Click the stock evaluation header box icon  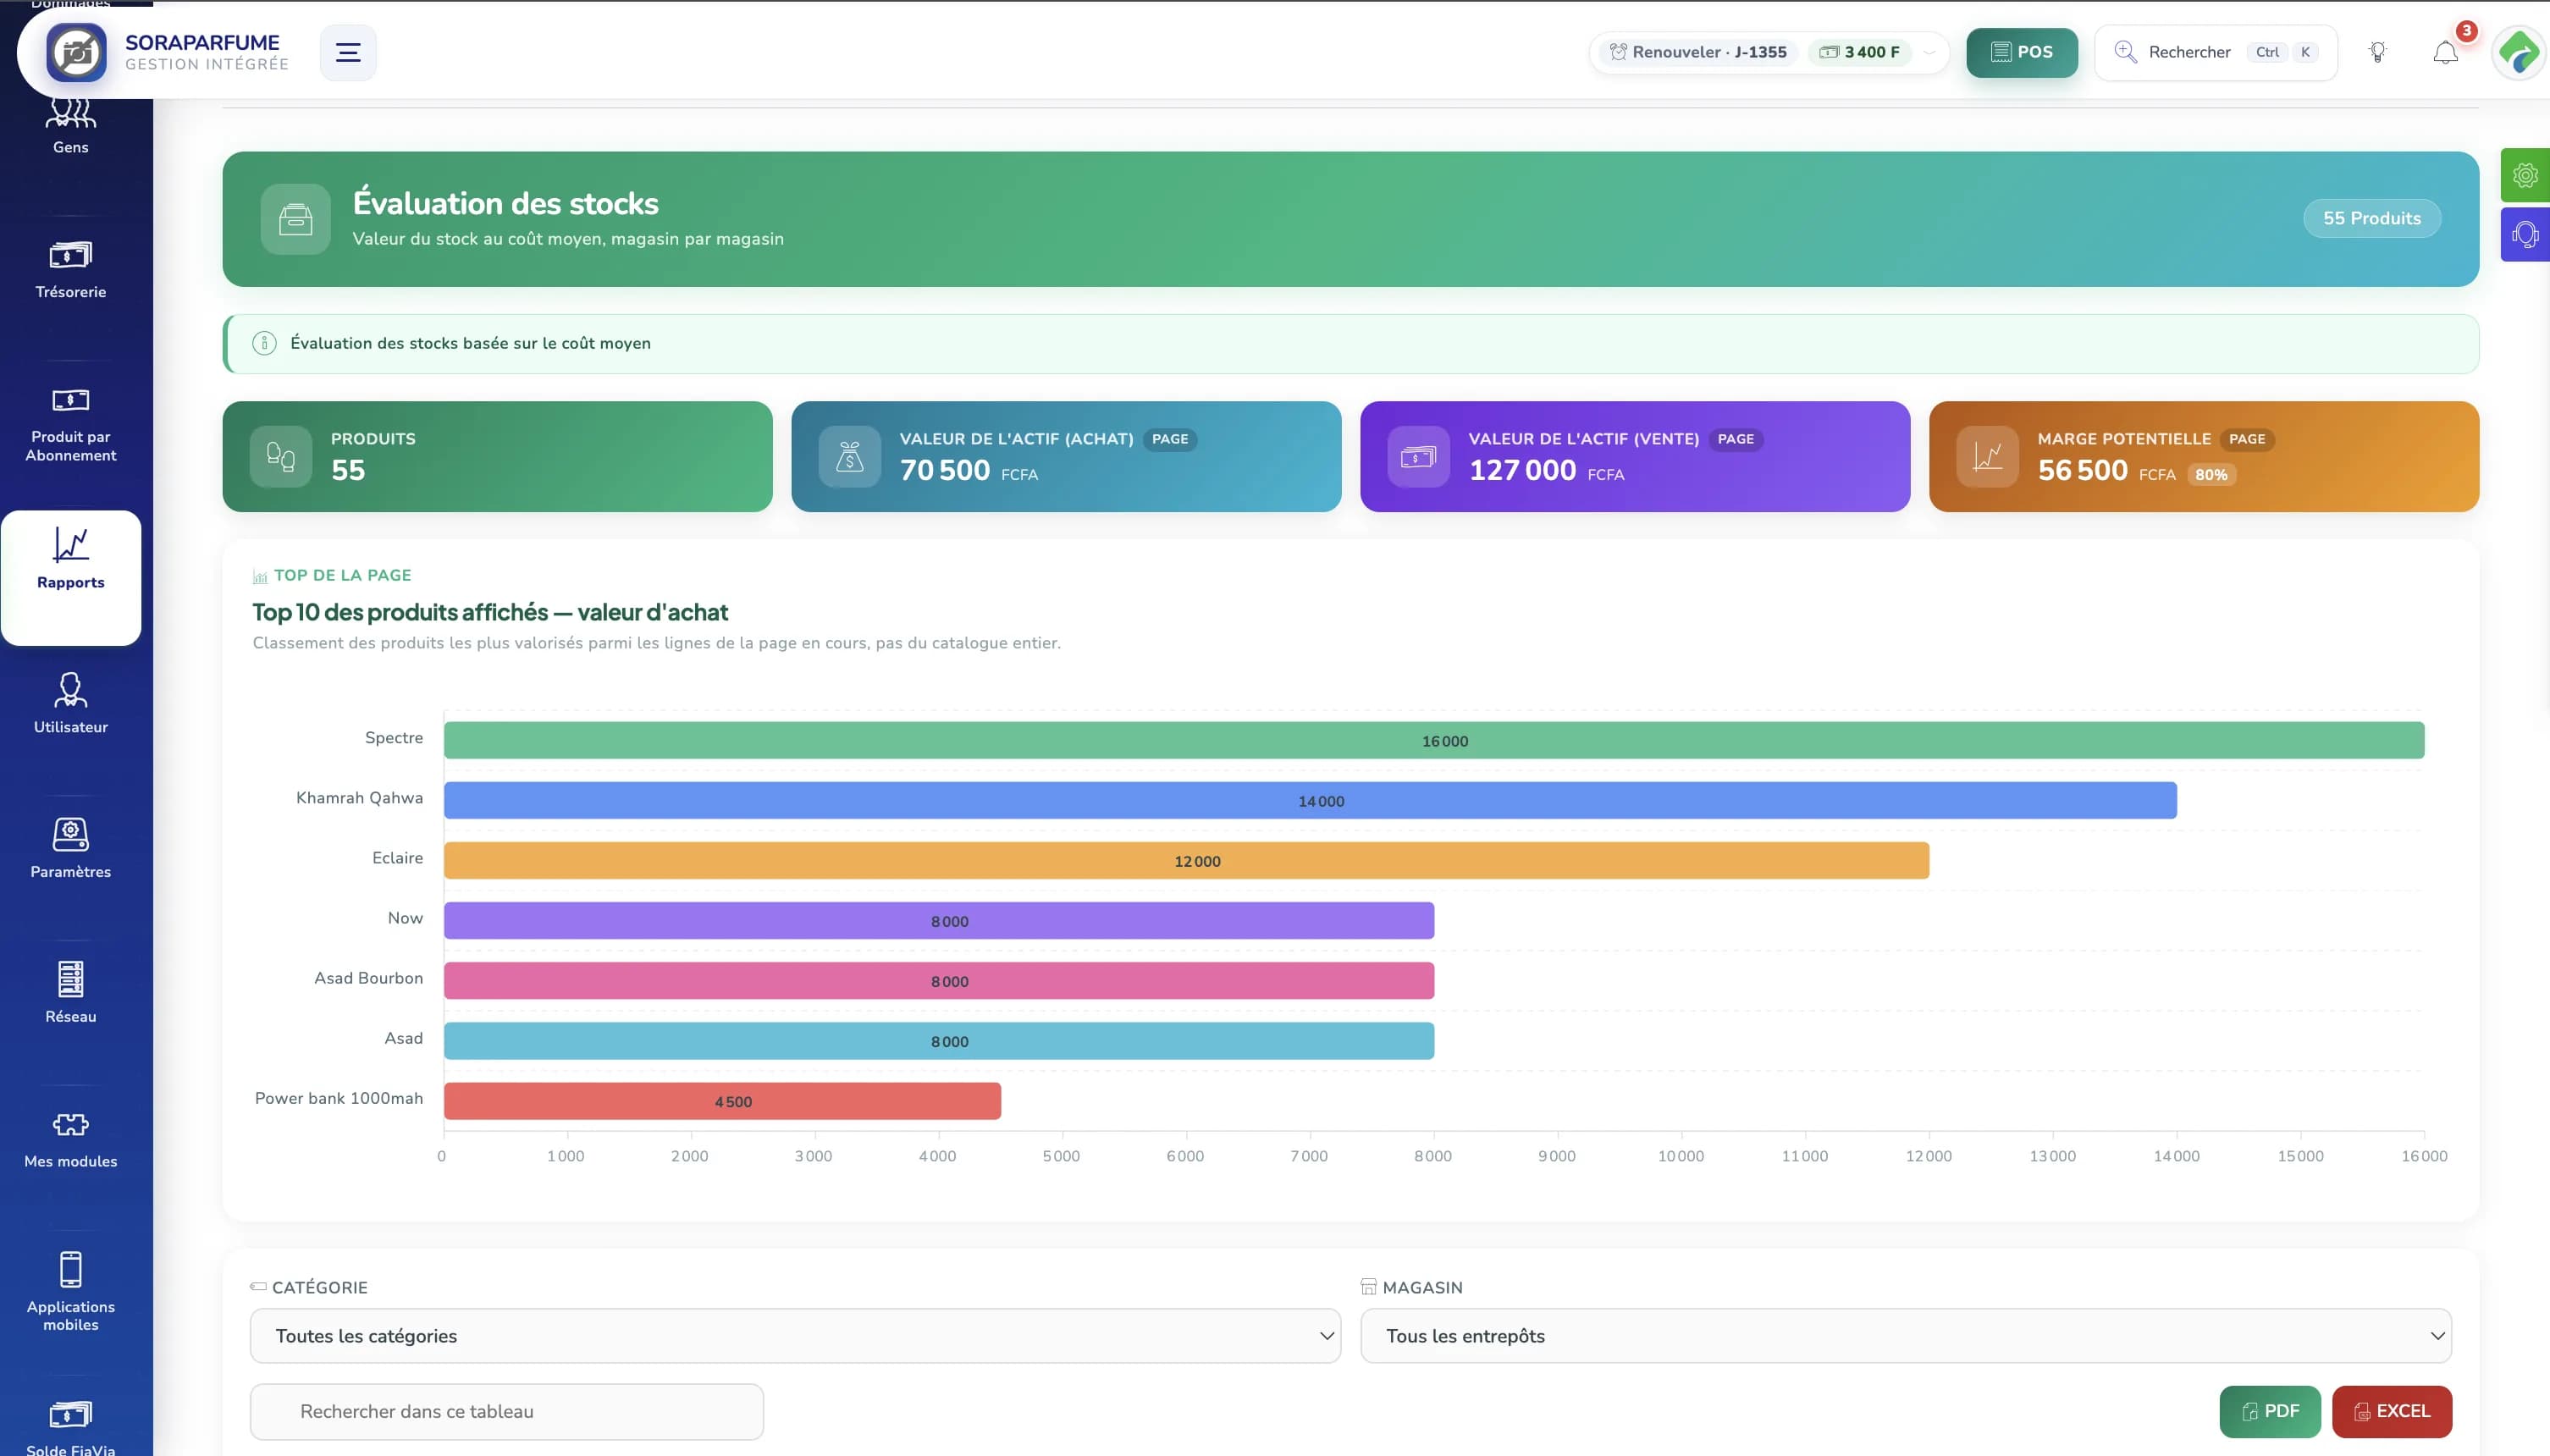coord(295,219)
